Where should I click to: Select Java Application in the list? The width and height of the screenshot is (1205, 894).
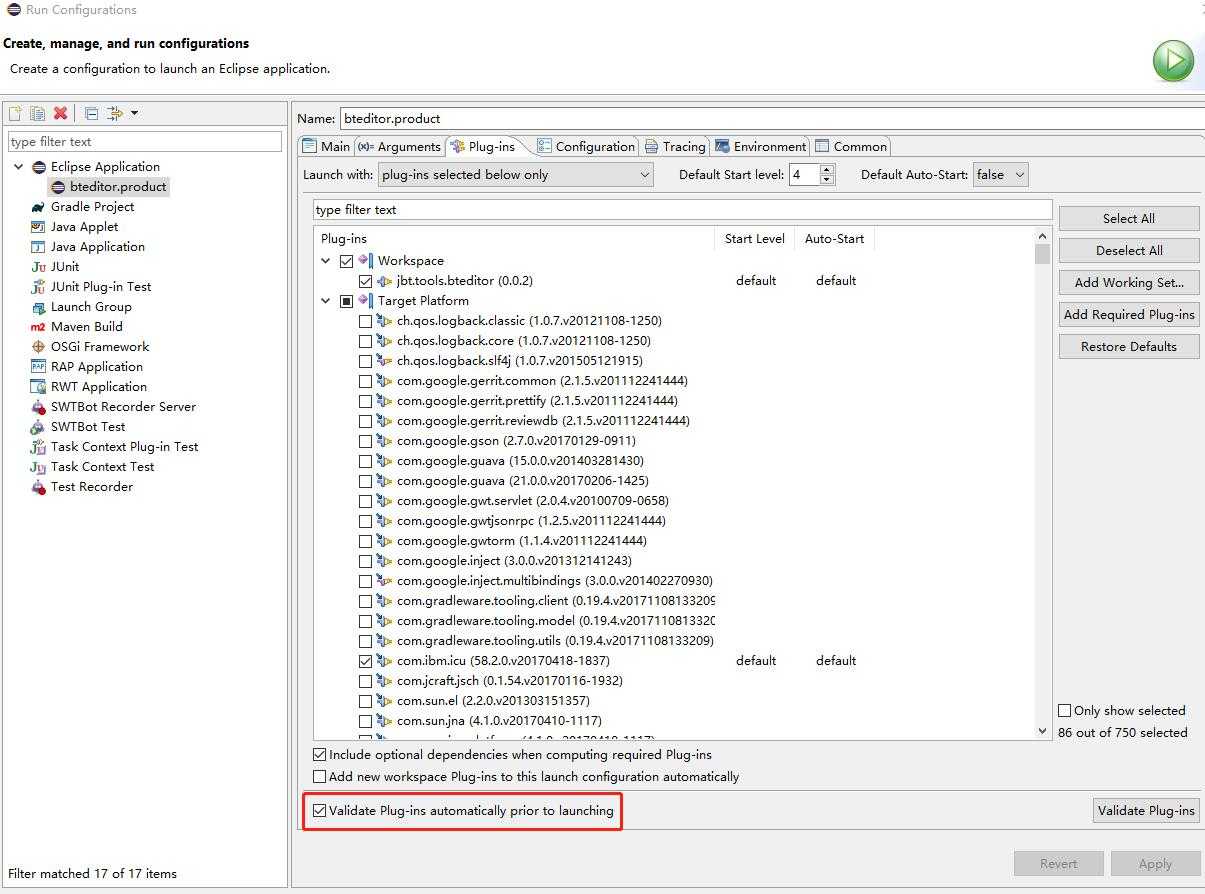(x=97, y=247)
